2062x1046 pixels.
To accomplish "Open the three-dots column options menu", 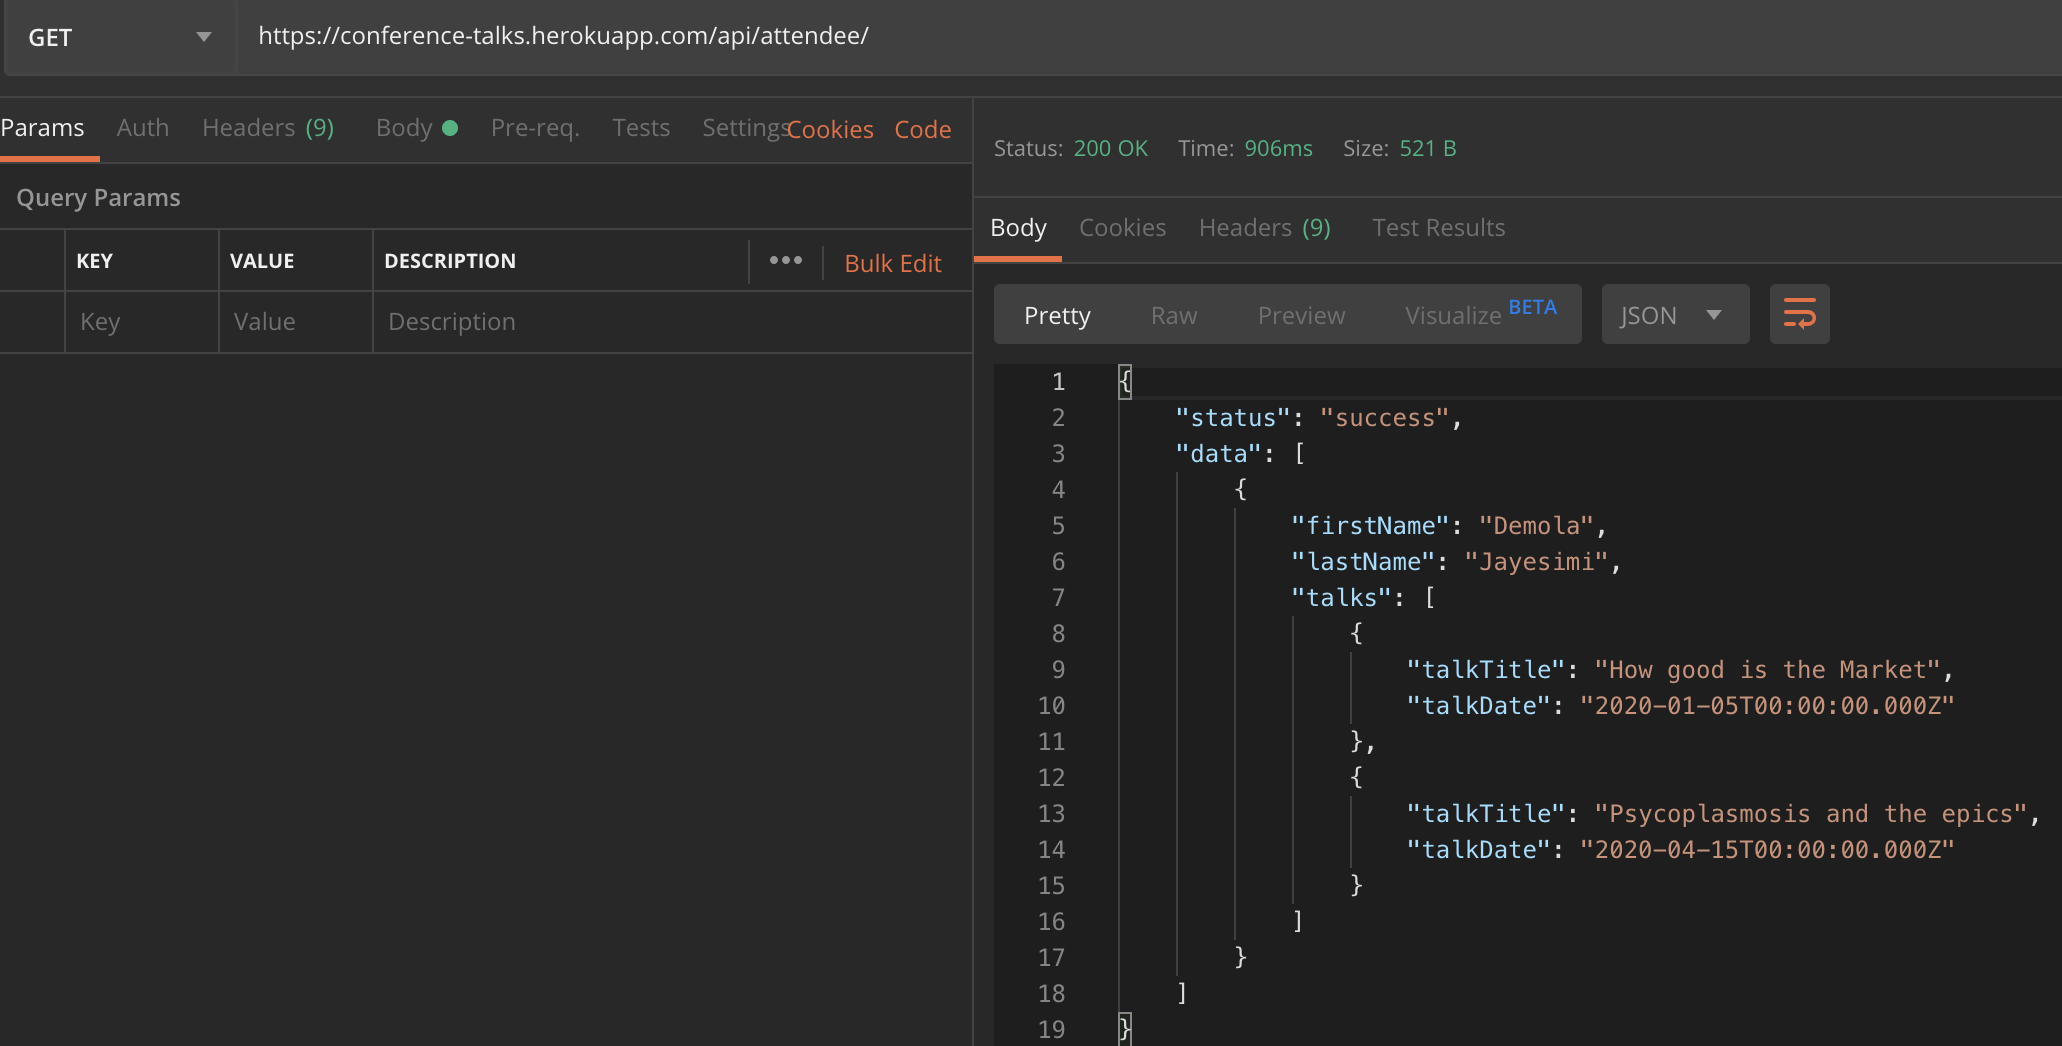I will point(786,260).
